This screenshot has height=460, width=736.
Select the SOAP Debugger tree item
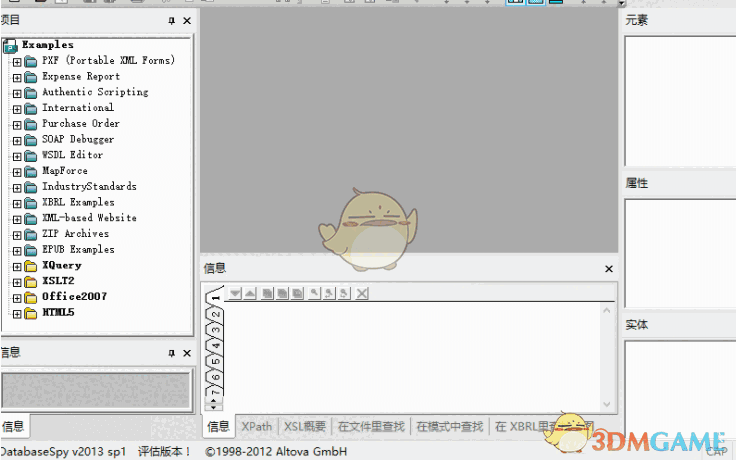click(x=78, y=139)
